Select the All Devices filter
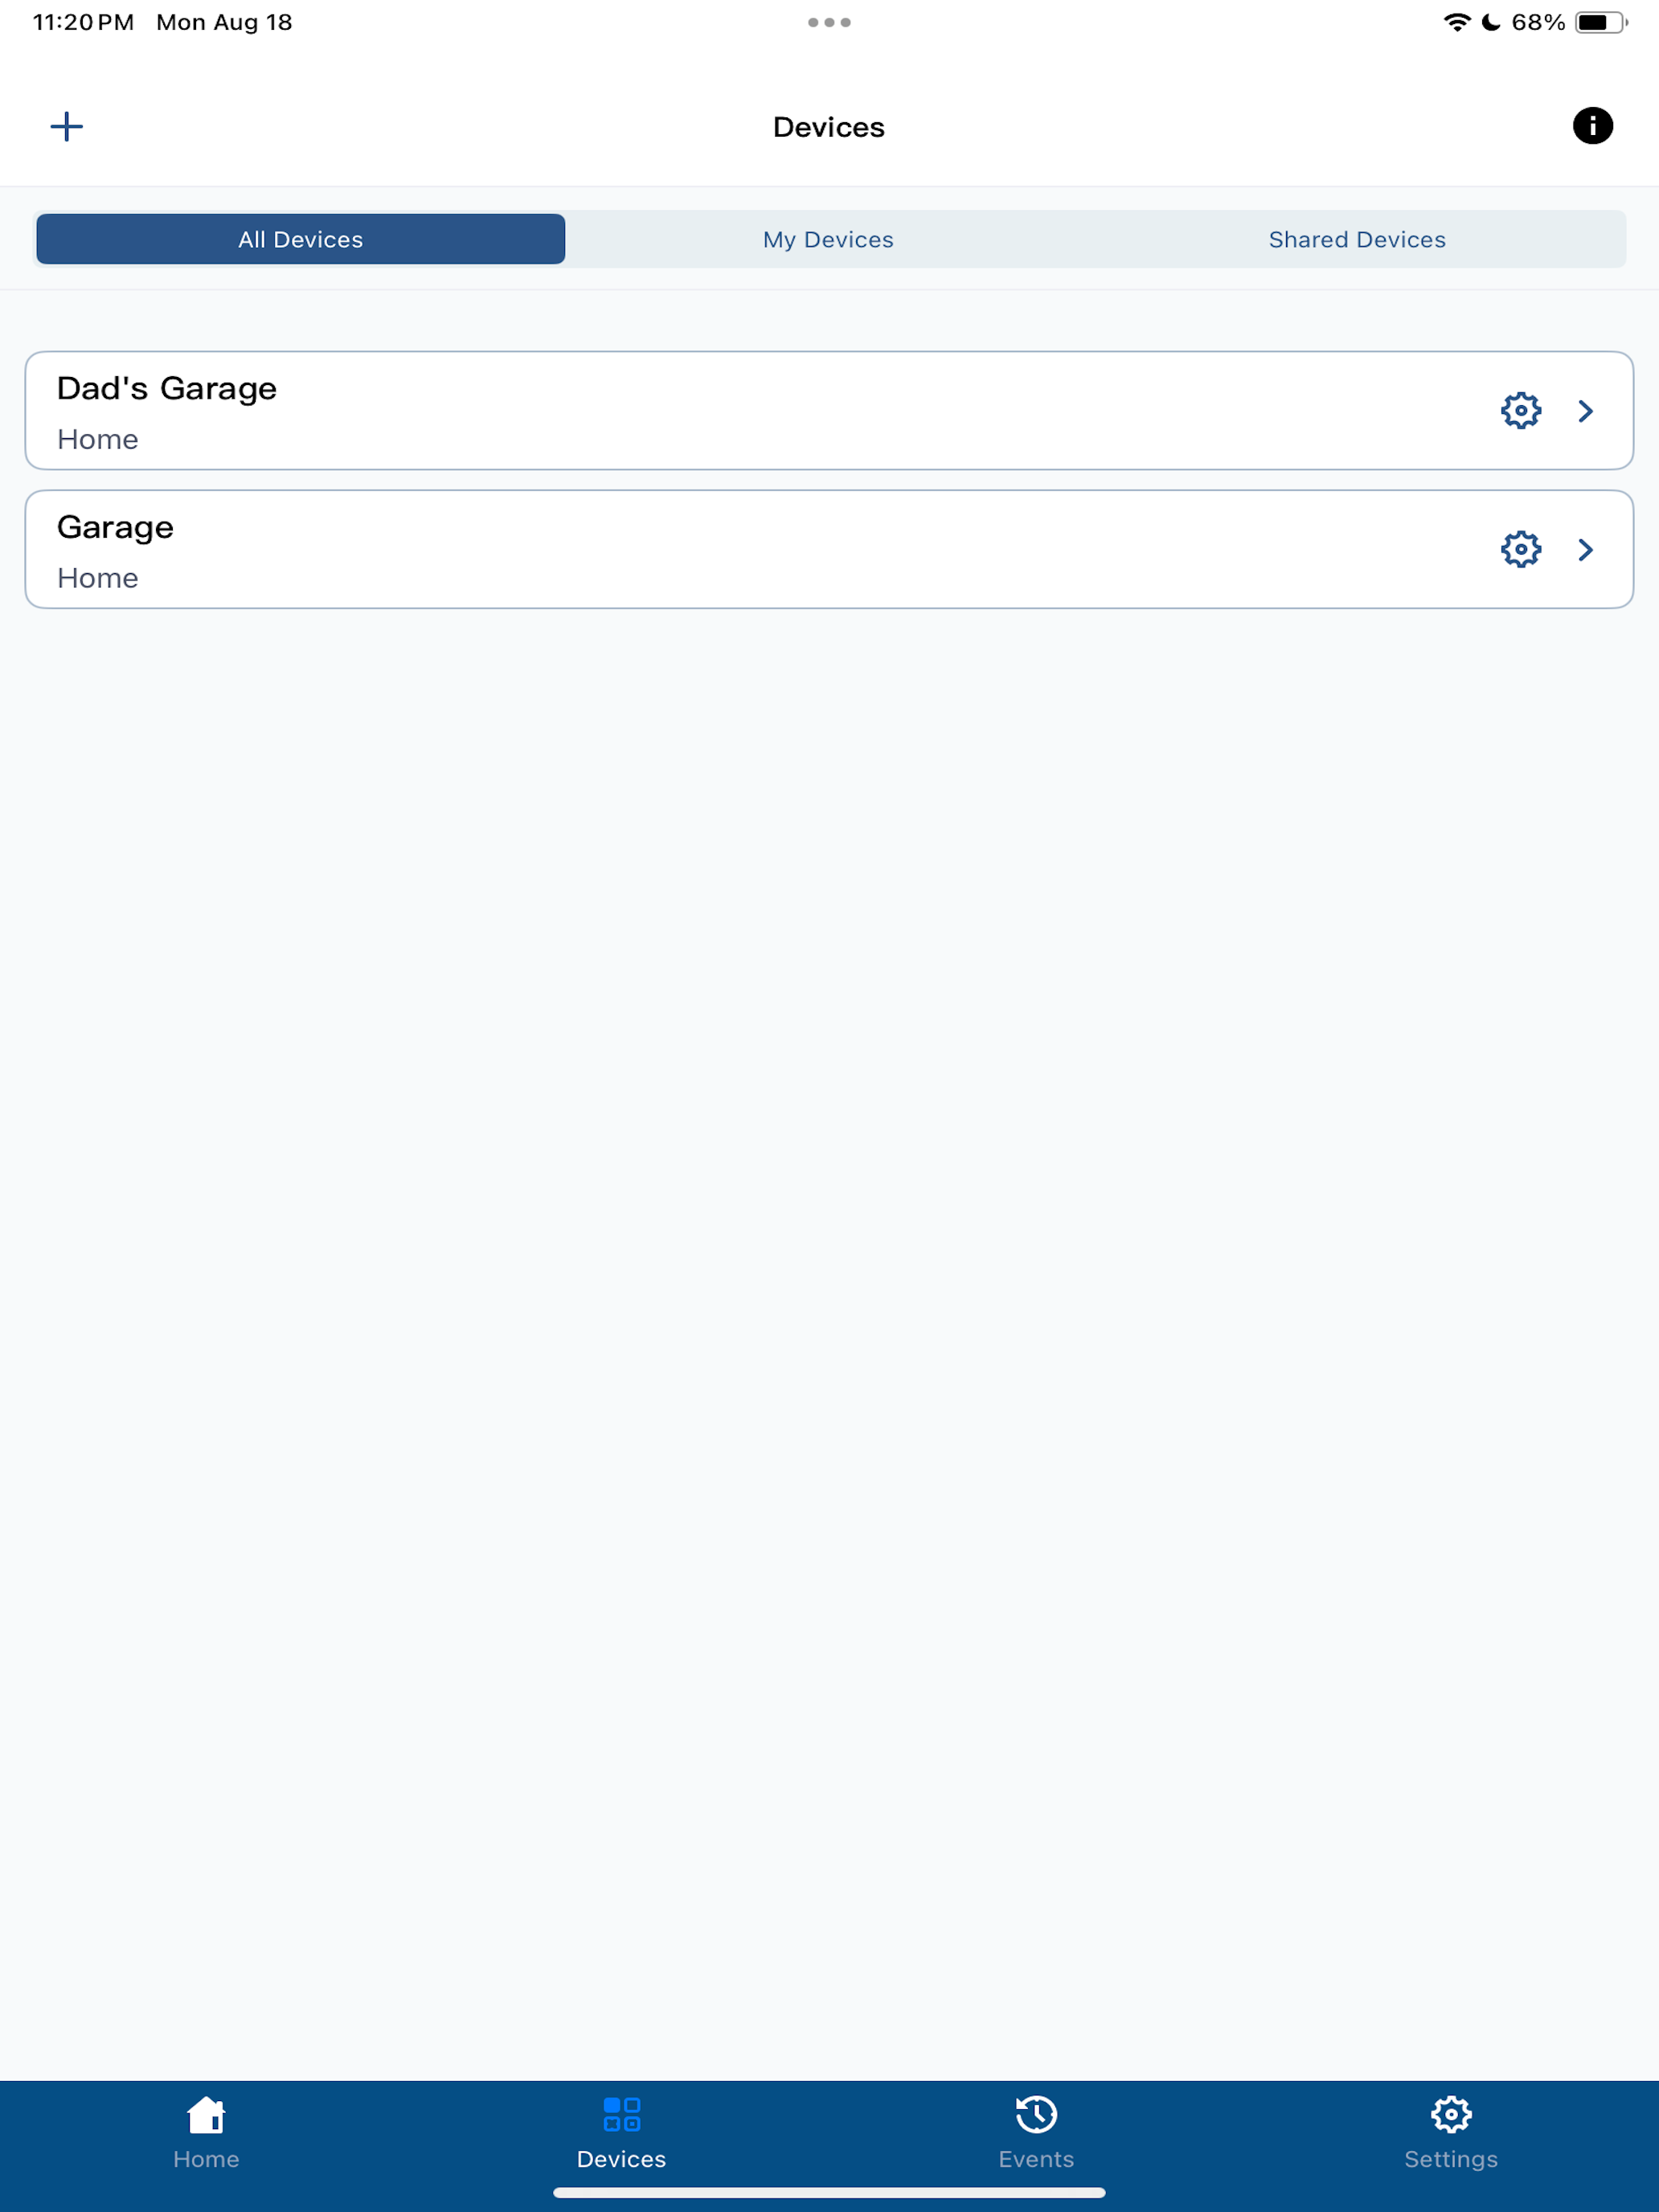This screenshot has width=1659, height=2212. pos(300,239)
